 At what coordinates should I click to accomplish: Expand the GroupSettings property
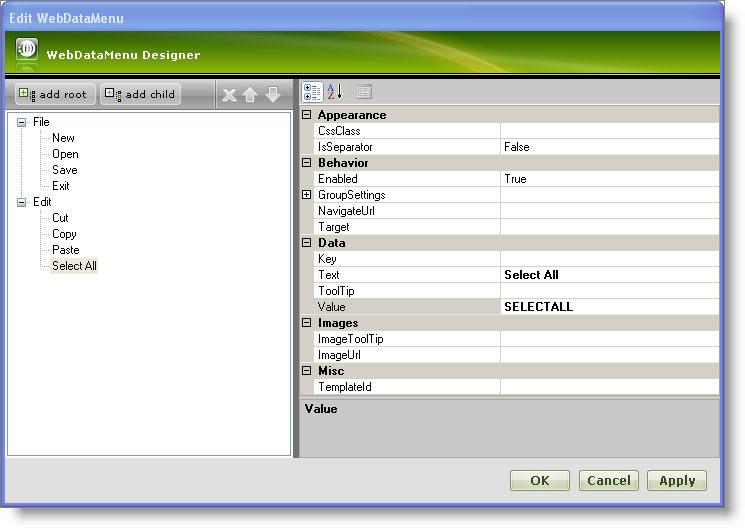point(307,195)
